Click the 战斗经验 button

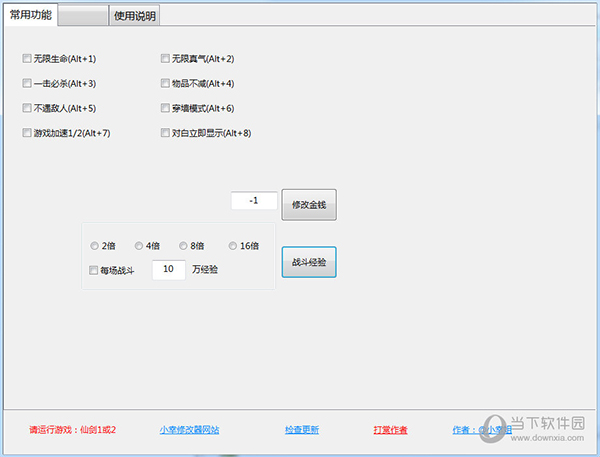click(308, 263)
